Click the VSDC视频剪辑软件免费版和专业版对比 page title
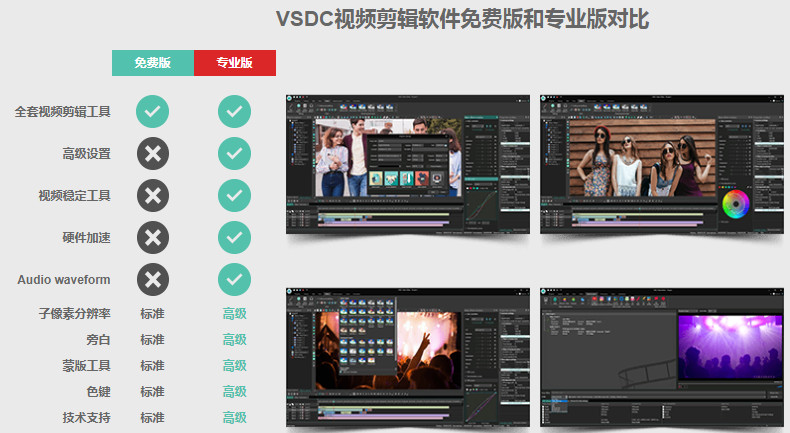The width and height of the screenshot is (790, 433). coord(463,19)
